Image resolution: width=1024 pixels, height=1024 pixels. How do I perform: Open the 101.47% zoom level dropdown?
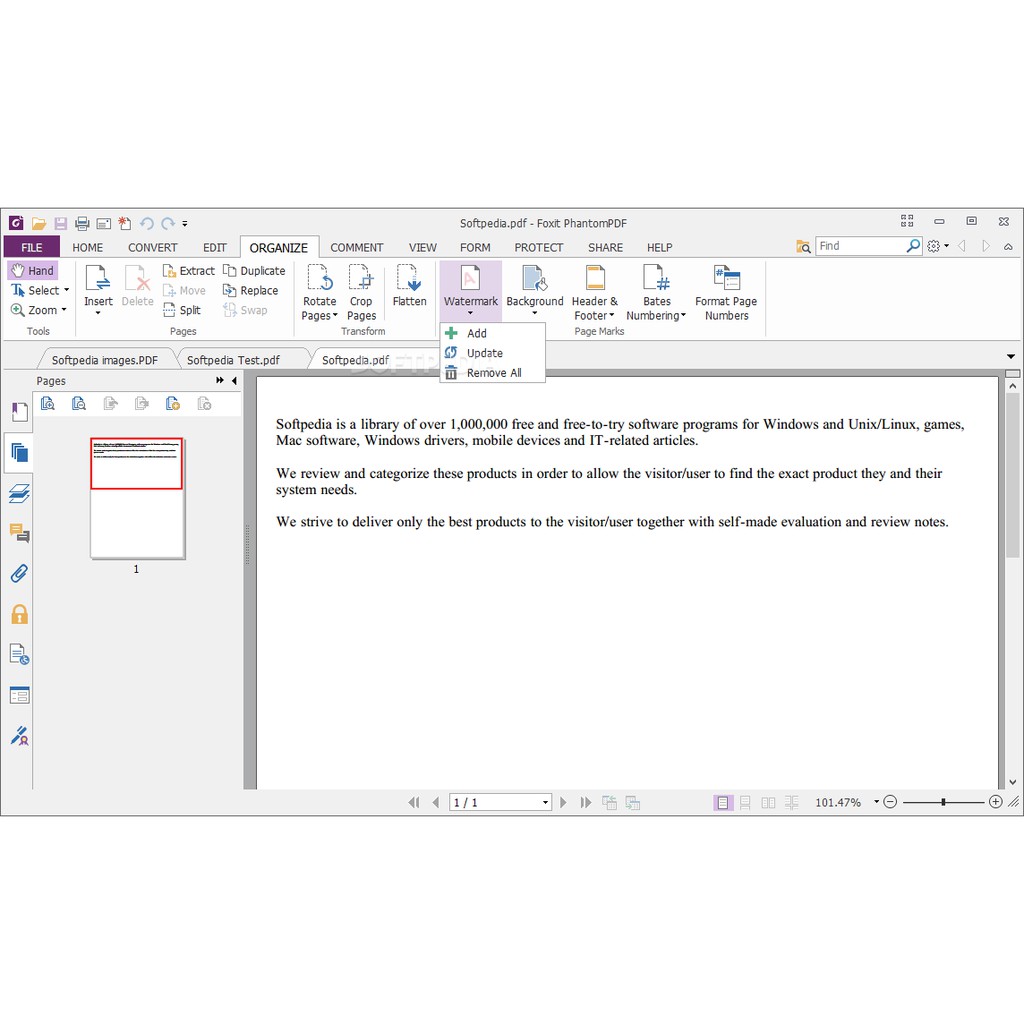[876, 802]
